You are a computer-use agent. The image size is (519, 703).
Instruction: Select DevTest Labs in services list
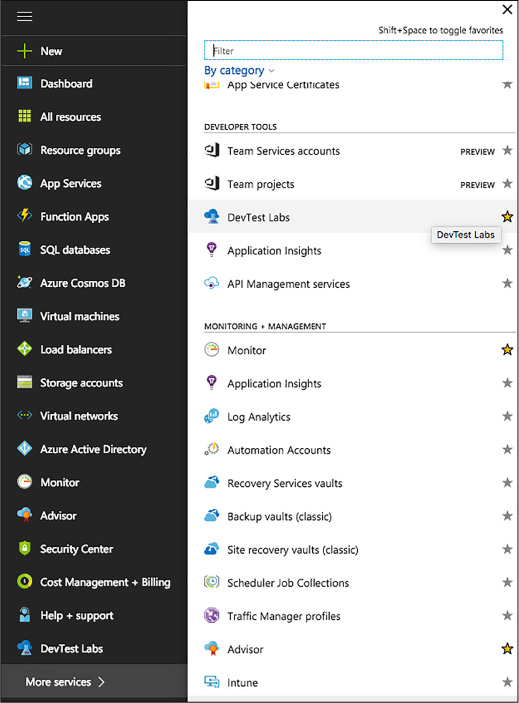coord(352,217)
